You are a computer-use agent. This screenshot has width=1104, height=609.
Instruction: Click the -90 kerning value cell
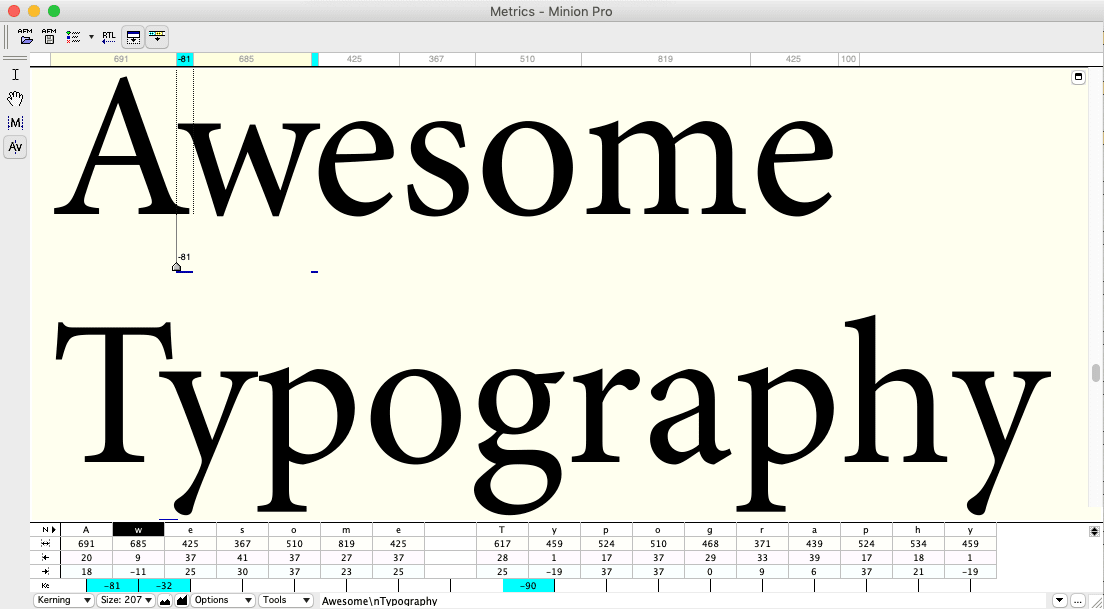[x=529, y=586]
